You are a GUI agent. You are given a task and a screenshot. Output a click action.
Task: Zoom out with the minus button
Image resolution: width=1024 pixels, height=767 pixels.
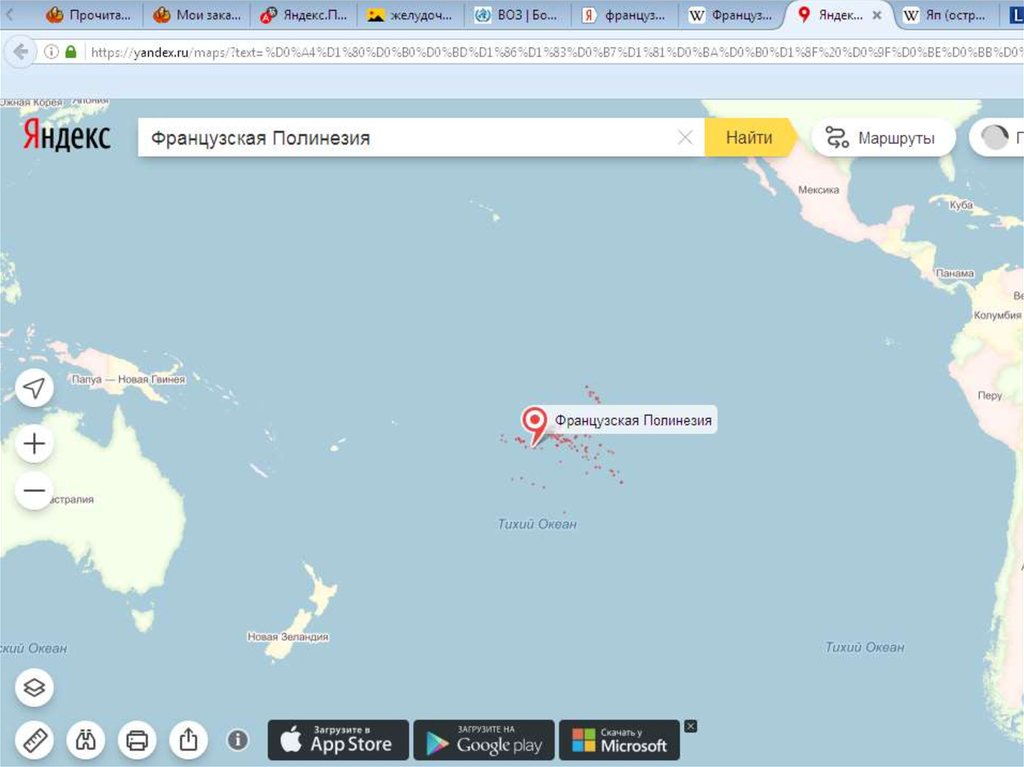coord(35,491)
